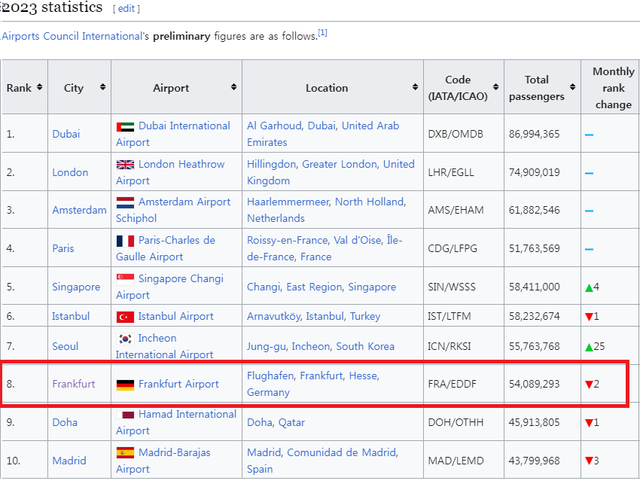Click the Germany flag icon
The image size is (640, 483).
click(x=125, y=384)
